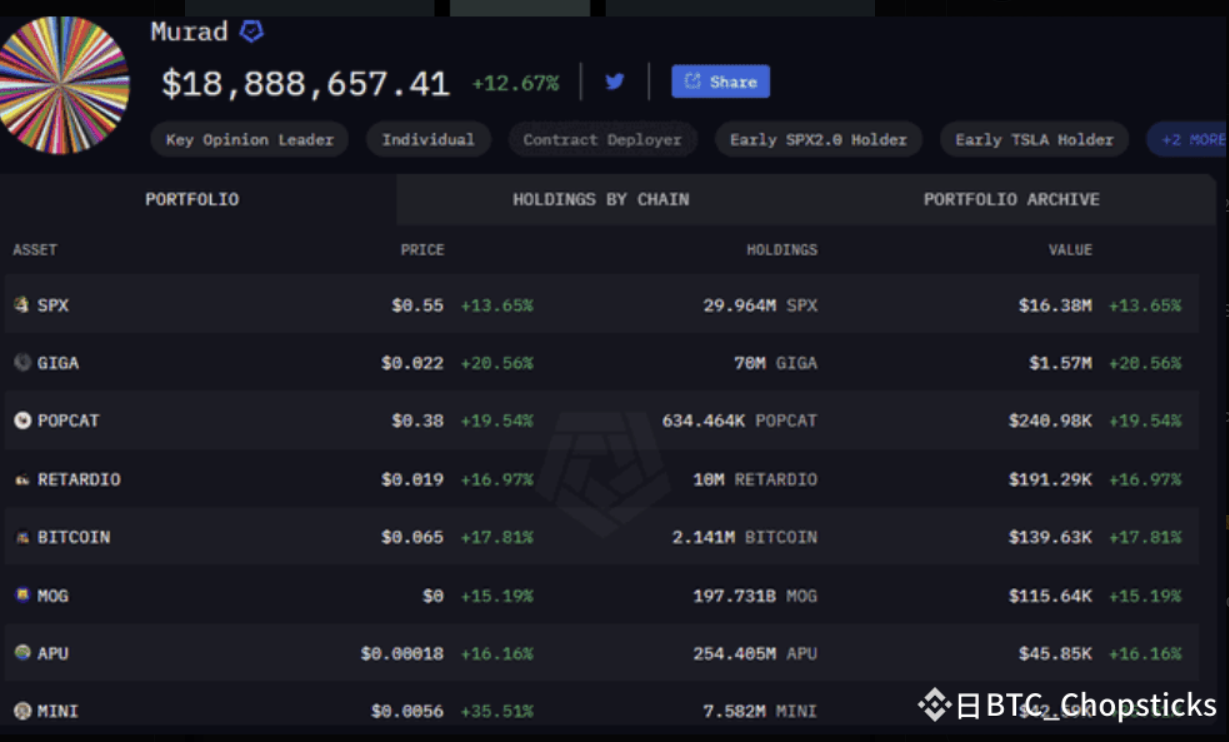
Task: Click the verified badge beside Murad
Action: tap(252, 31)
